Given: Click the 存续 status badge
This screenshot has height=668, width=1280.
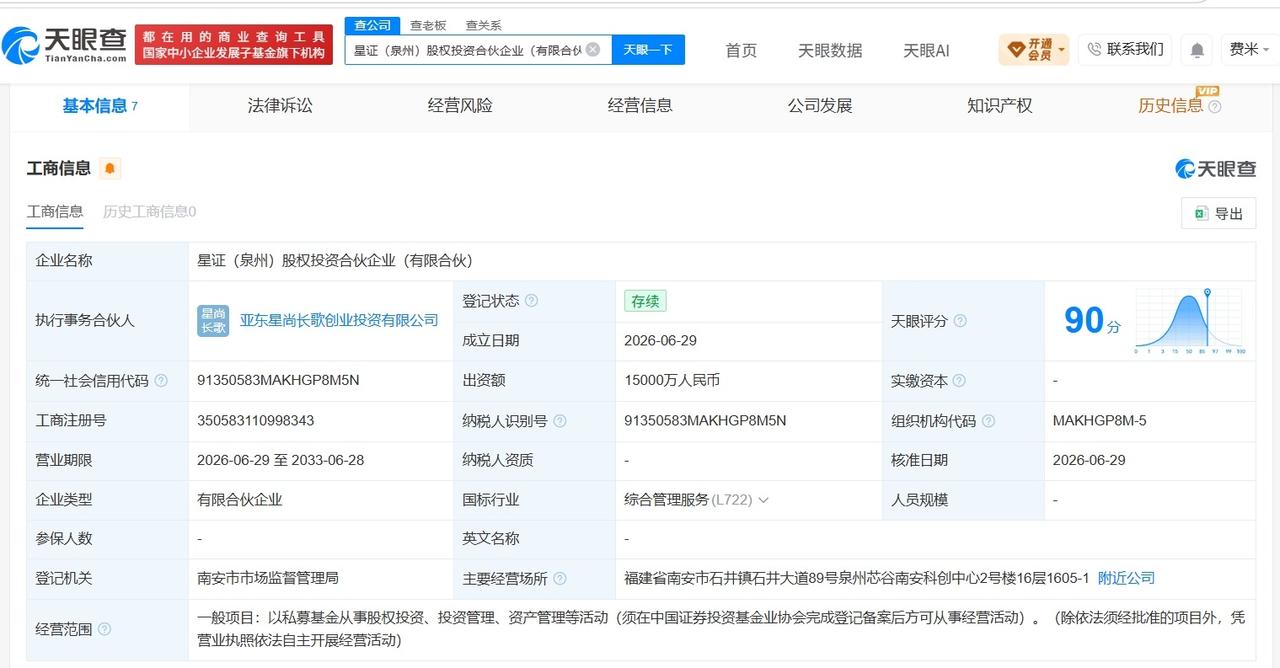Looking at the screenshot, I should pos(645,301).
